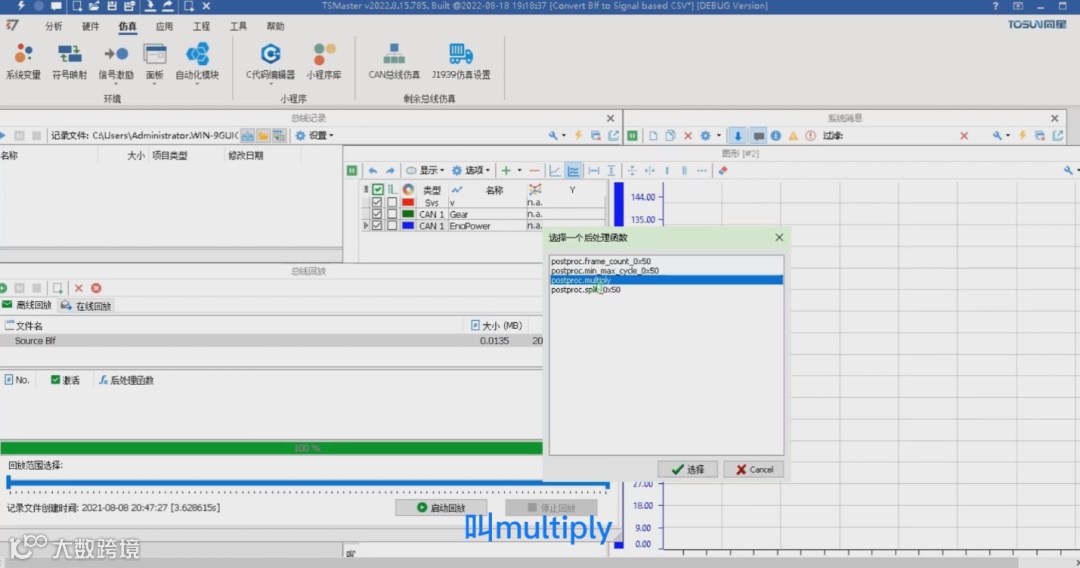The width and height of the screenshot is (1080, 568).
Task: Toggle second checkbox in EngPower row
Action: pyautogui.click(x=392, y=226)
